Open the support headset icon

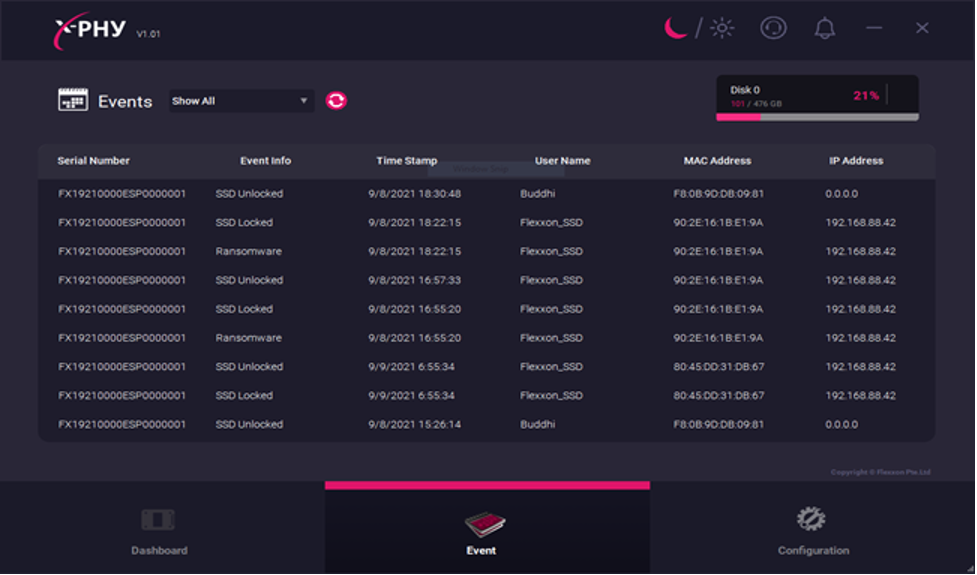click(x=773, y=28)
